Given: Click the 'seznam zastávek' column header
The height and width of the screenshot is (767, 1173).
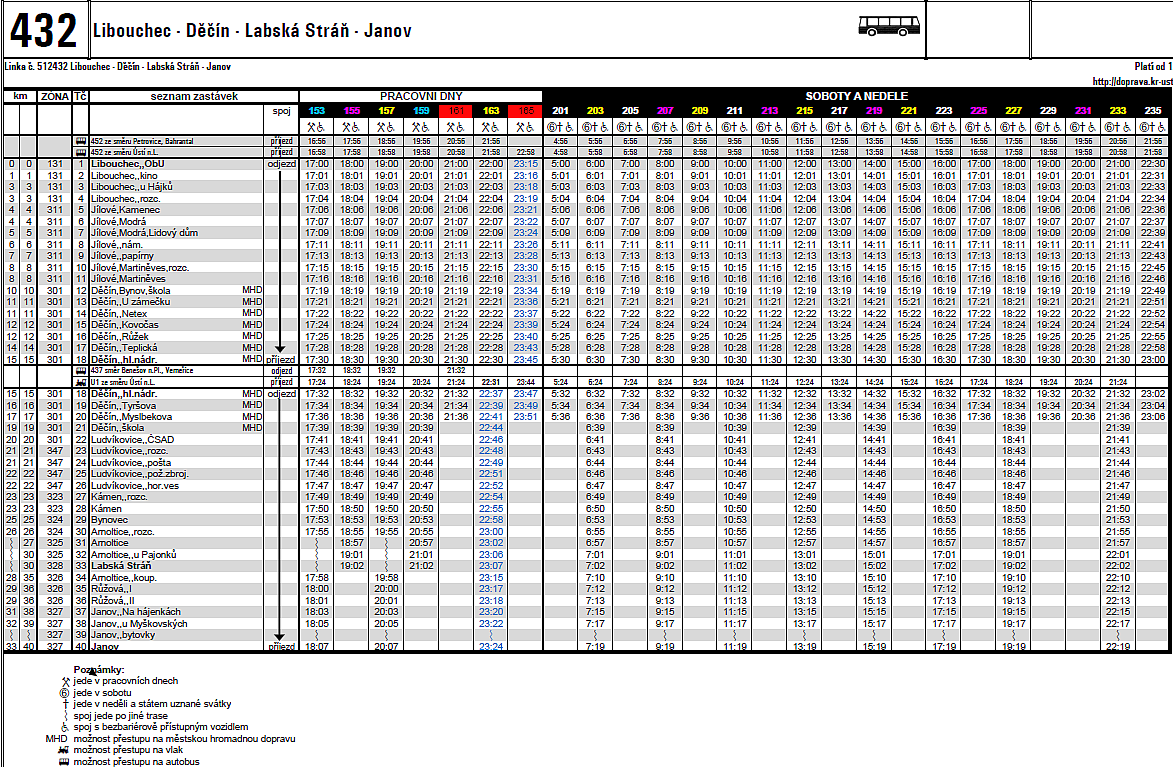Looking at the screenshot, I should pos(195,96).
